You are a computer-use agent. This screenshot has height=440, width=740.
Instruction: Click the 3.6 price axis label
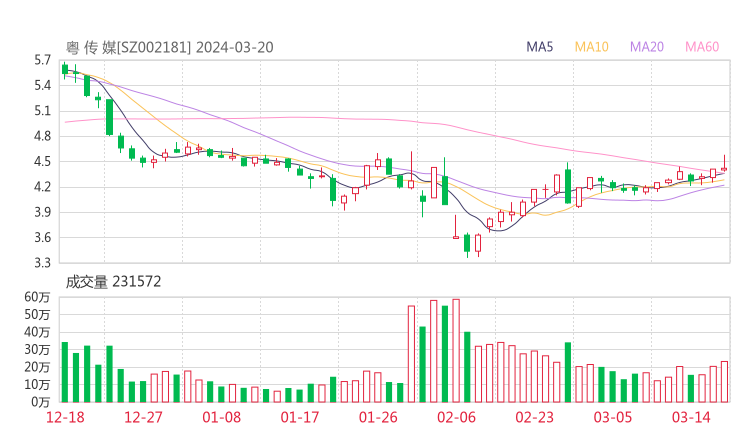click(x=42, y=237)
